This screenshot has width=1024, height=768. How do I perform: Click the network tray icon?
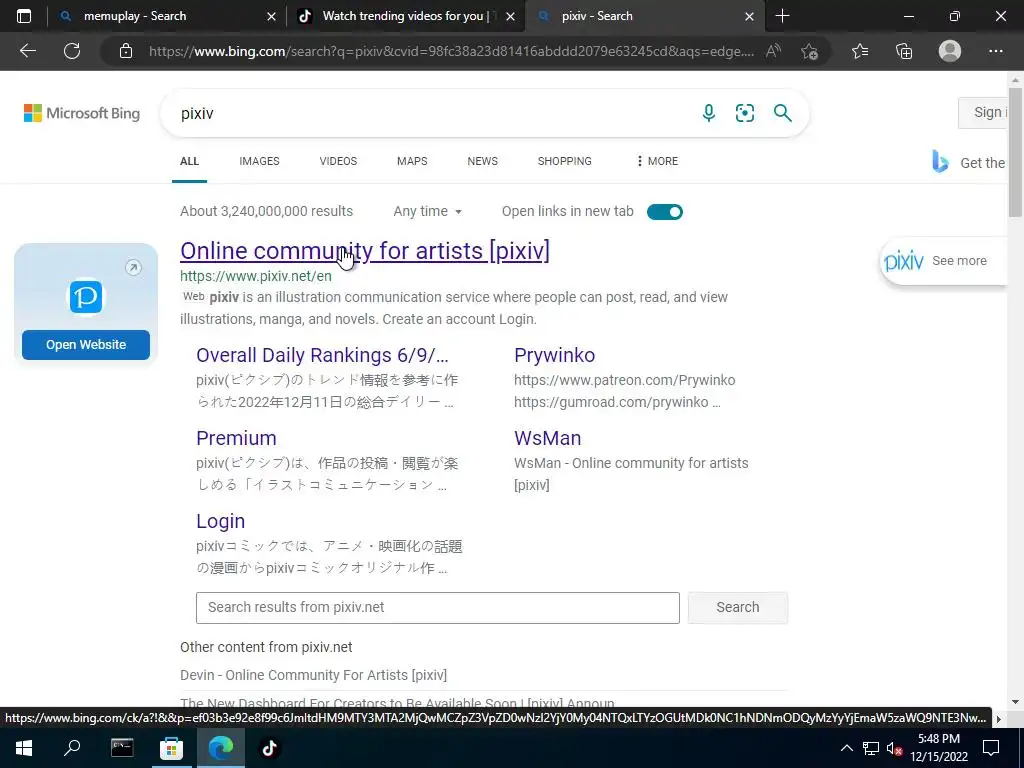[871, 748]
